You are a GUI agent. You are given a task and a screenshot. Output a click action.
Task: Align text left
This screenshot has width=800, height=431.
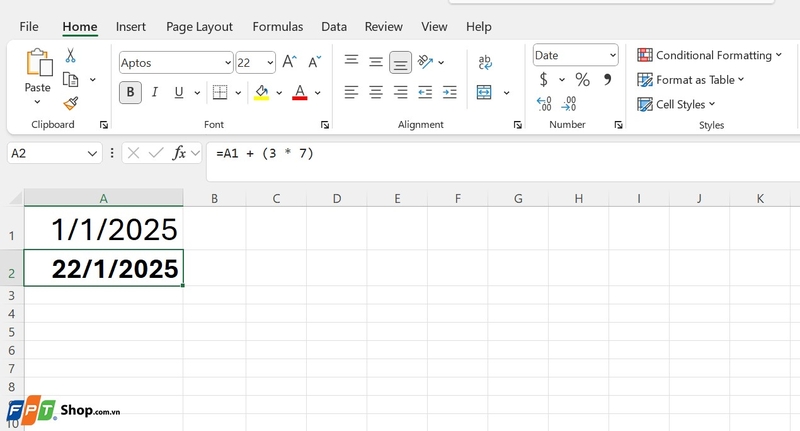pyautogui.click(x=351, y=92)
